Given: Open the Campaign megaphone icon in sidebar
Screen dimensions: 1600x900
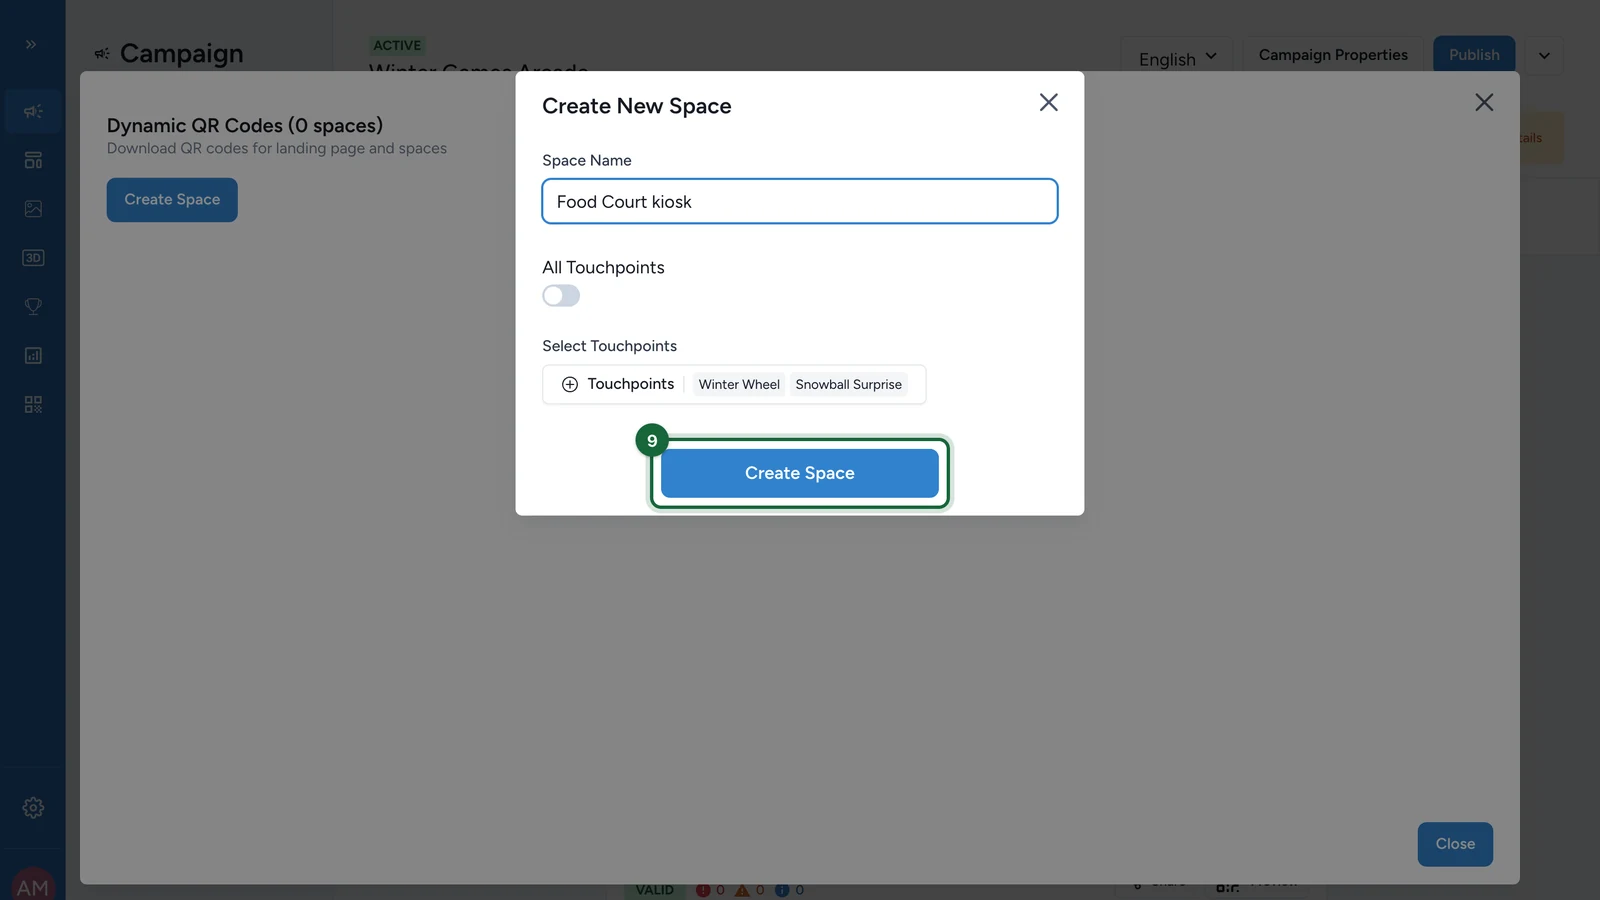Looking at the screenshot, I should point(33,111).
